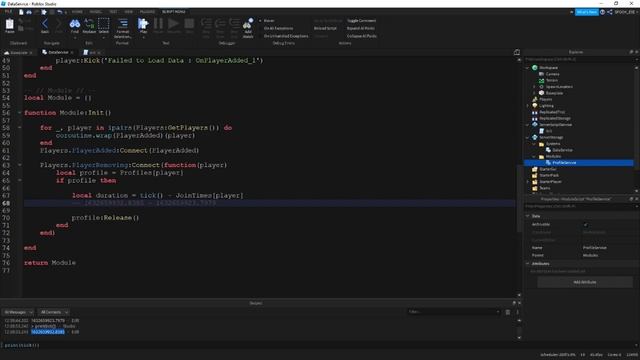
Task: Select On Unhandled Exceptions debug option
Action: pos(286,36)
